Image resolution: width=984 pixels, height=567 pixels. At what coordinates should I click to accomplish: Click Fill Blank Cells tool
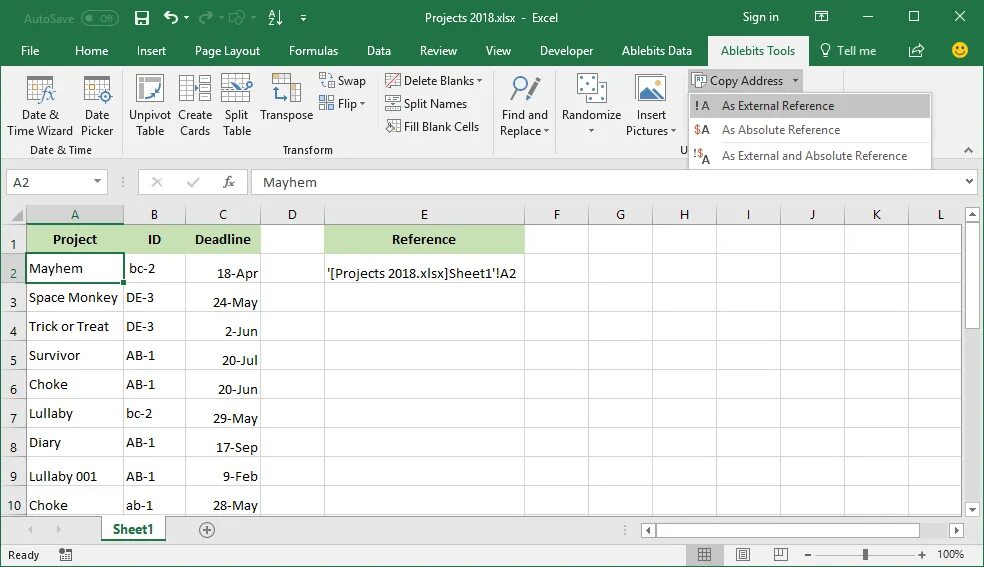click(x=432, y=127)
